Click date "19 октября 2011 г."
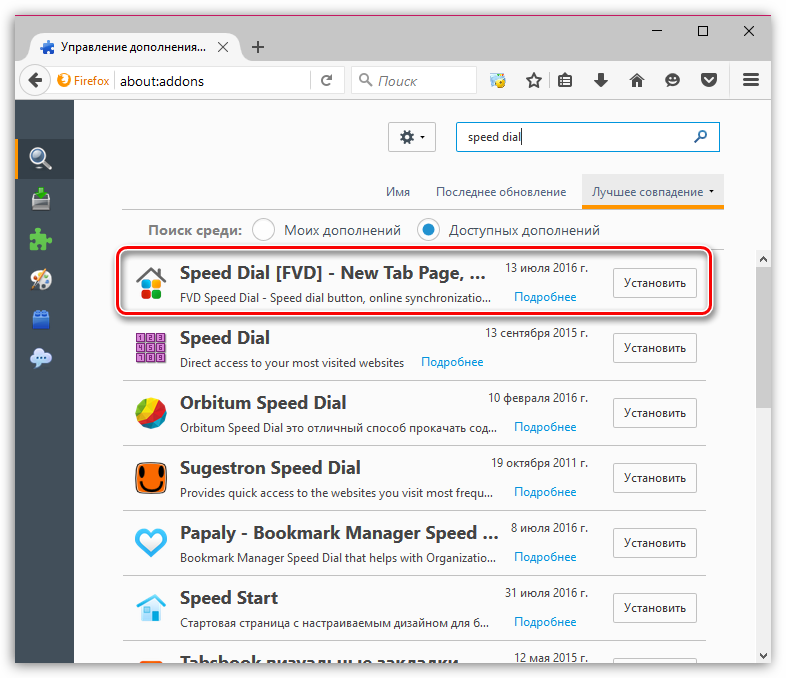The width and height of the screenshot is (786, 678). point(539,463)
